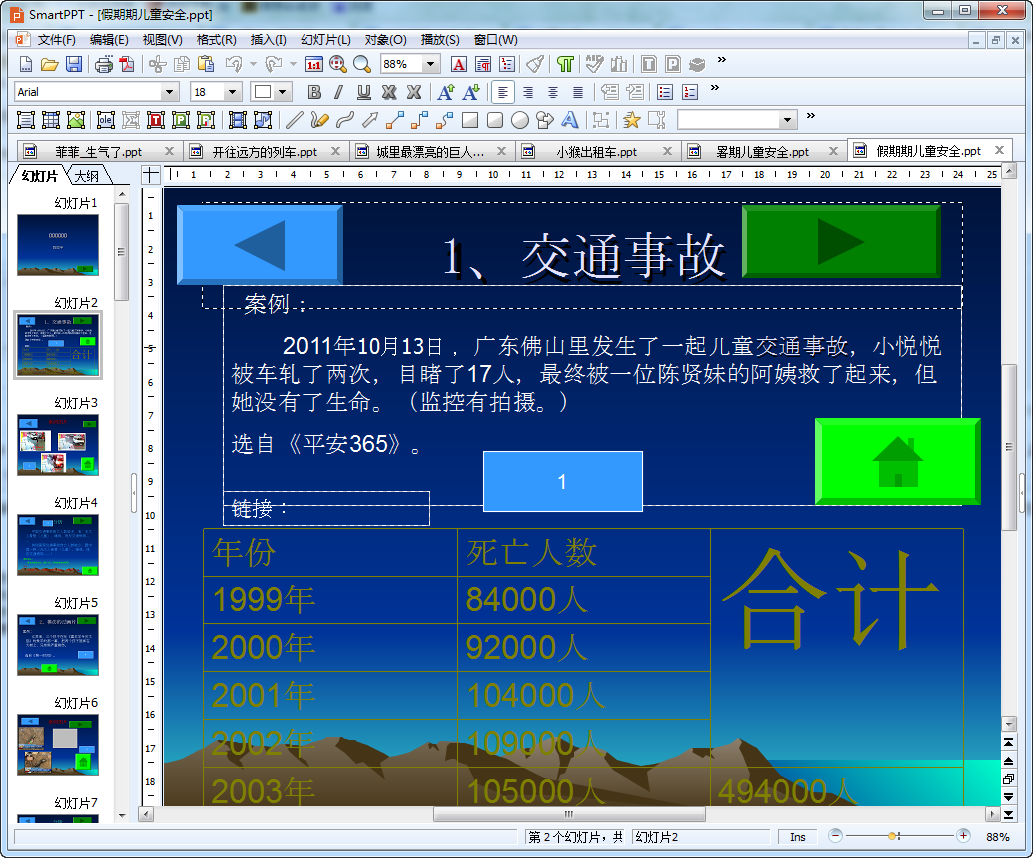Screen dimensions: 1033x858
Task: Click the Ins indicator in status bar
Action: pyautogui.click(x=797, y=837)
